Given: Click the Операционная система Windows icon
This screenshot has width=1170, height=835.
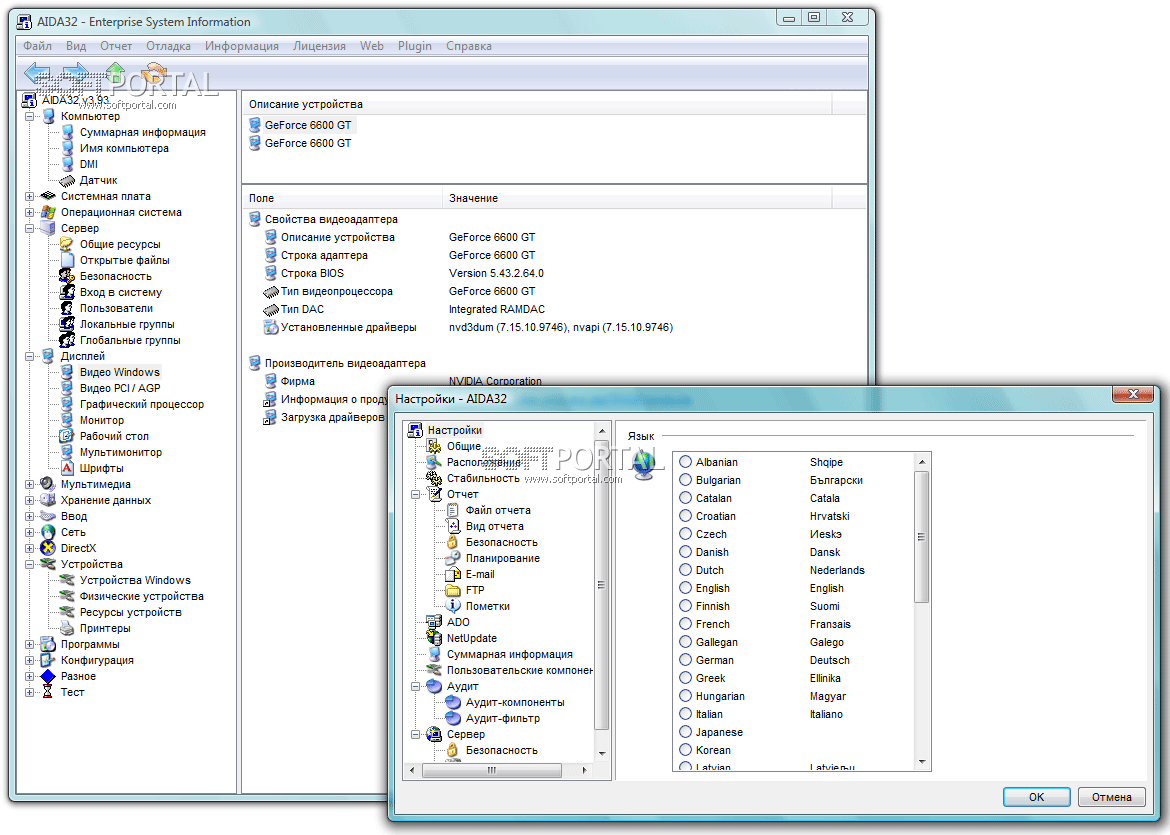Looking at the screenshot, I should point(49,213).
